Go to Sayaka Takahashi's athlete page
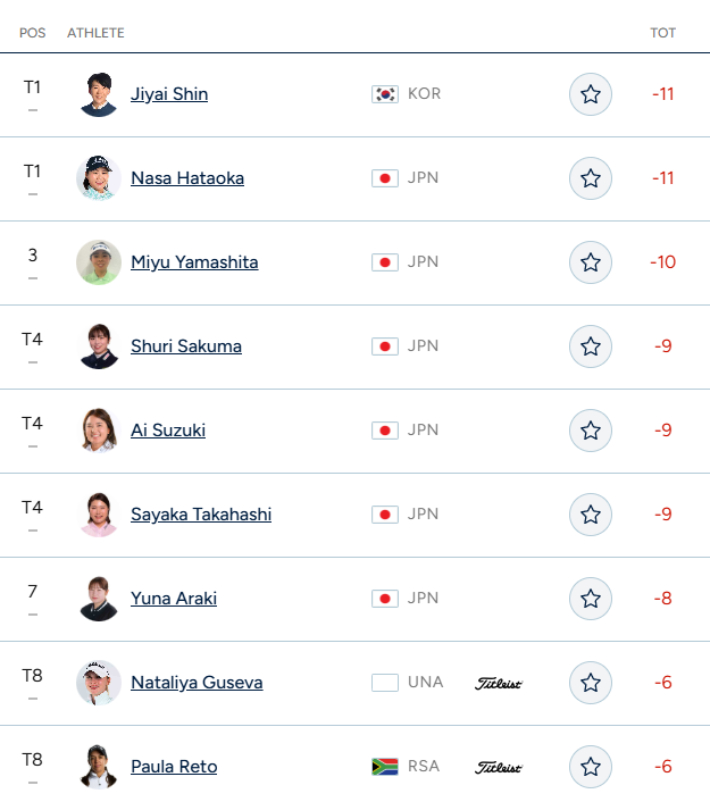710x798 pixels. coord(201,514)
